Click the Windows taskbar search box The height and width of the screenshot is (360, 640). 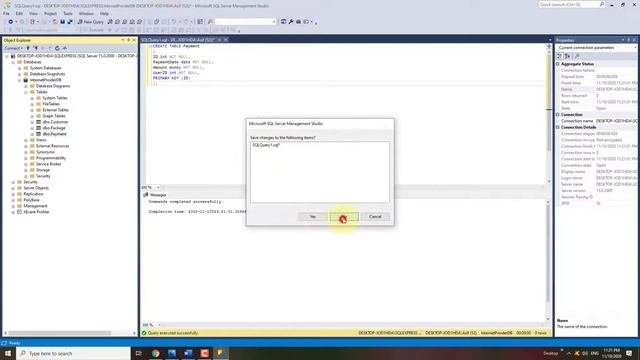[x=73, y=353]
